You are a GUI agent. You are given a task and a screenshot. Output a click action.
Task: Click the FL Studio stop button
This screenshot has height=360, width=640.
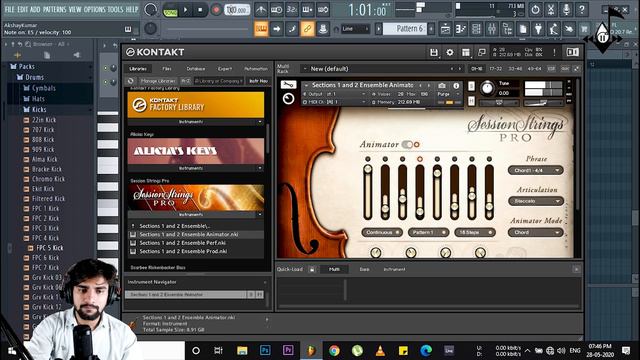coord(200,10)
